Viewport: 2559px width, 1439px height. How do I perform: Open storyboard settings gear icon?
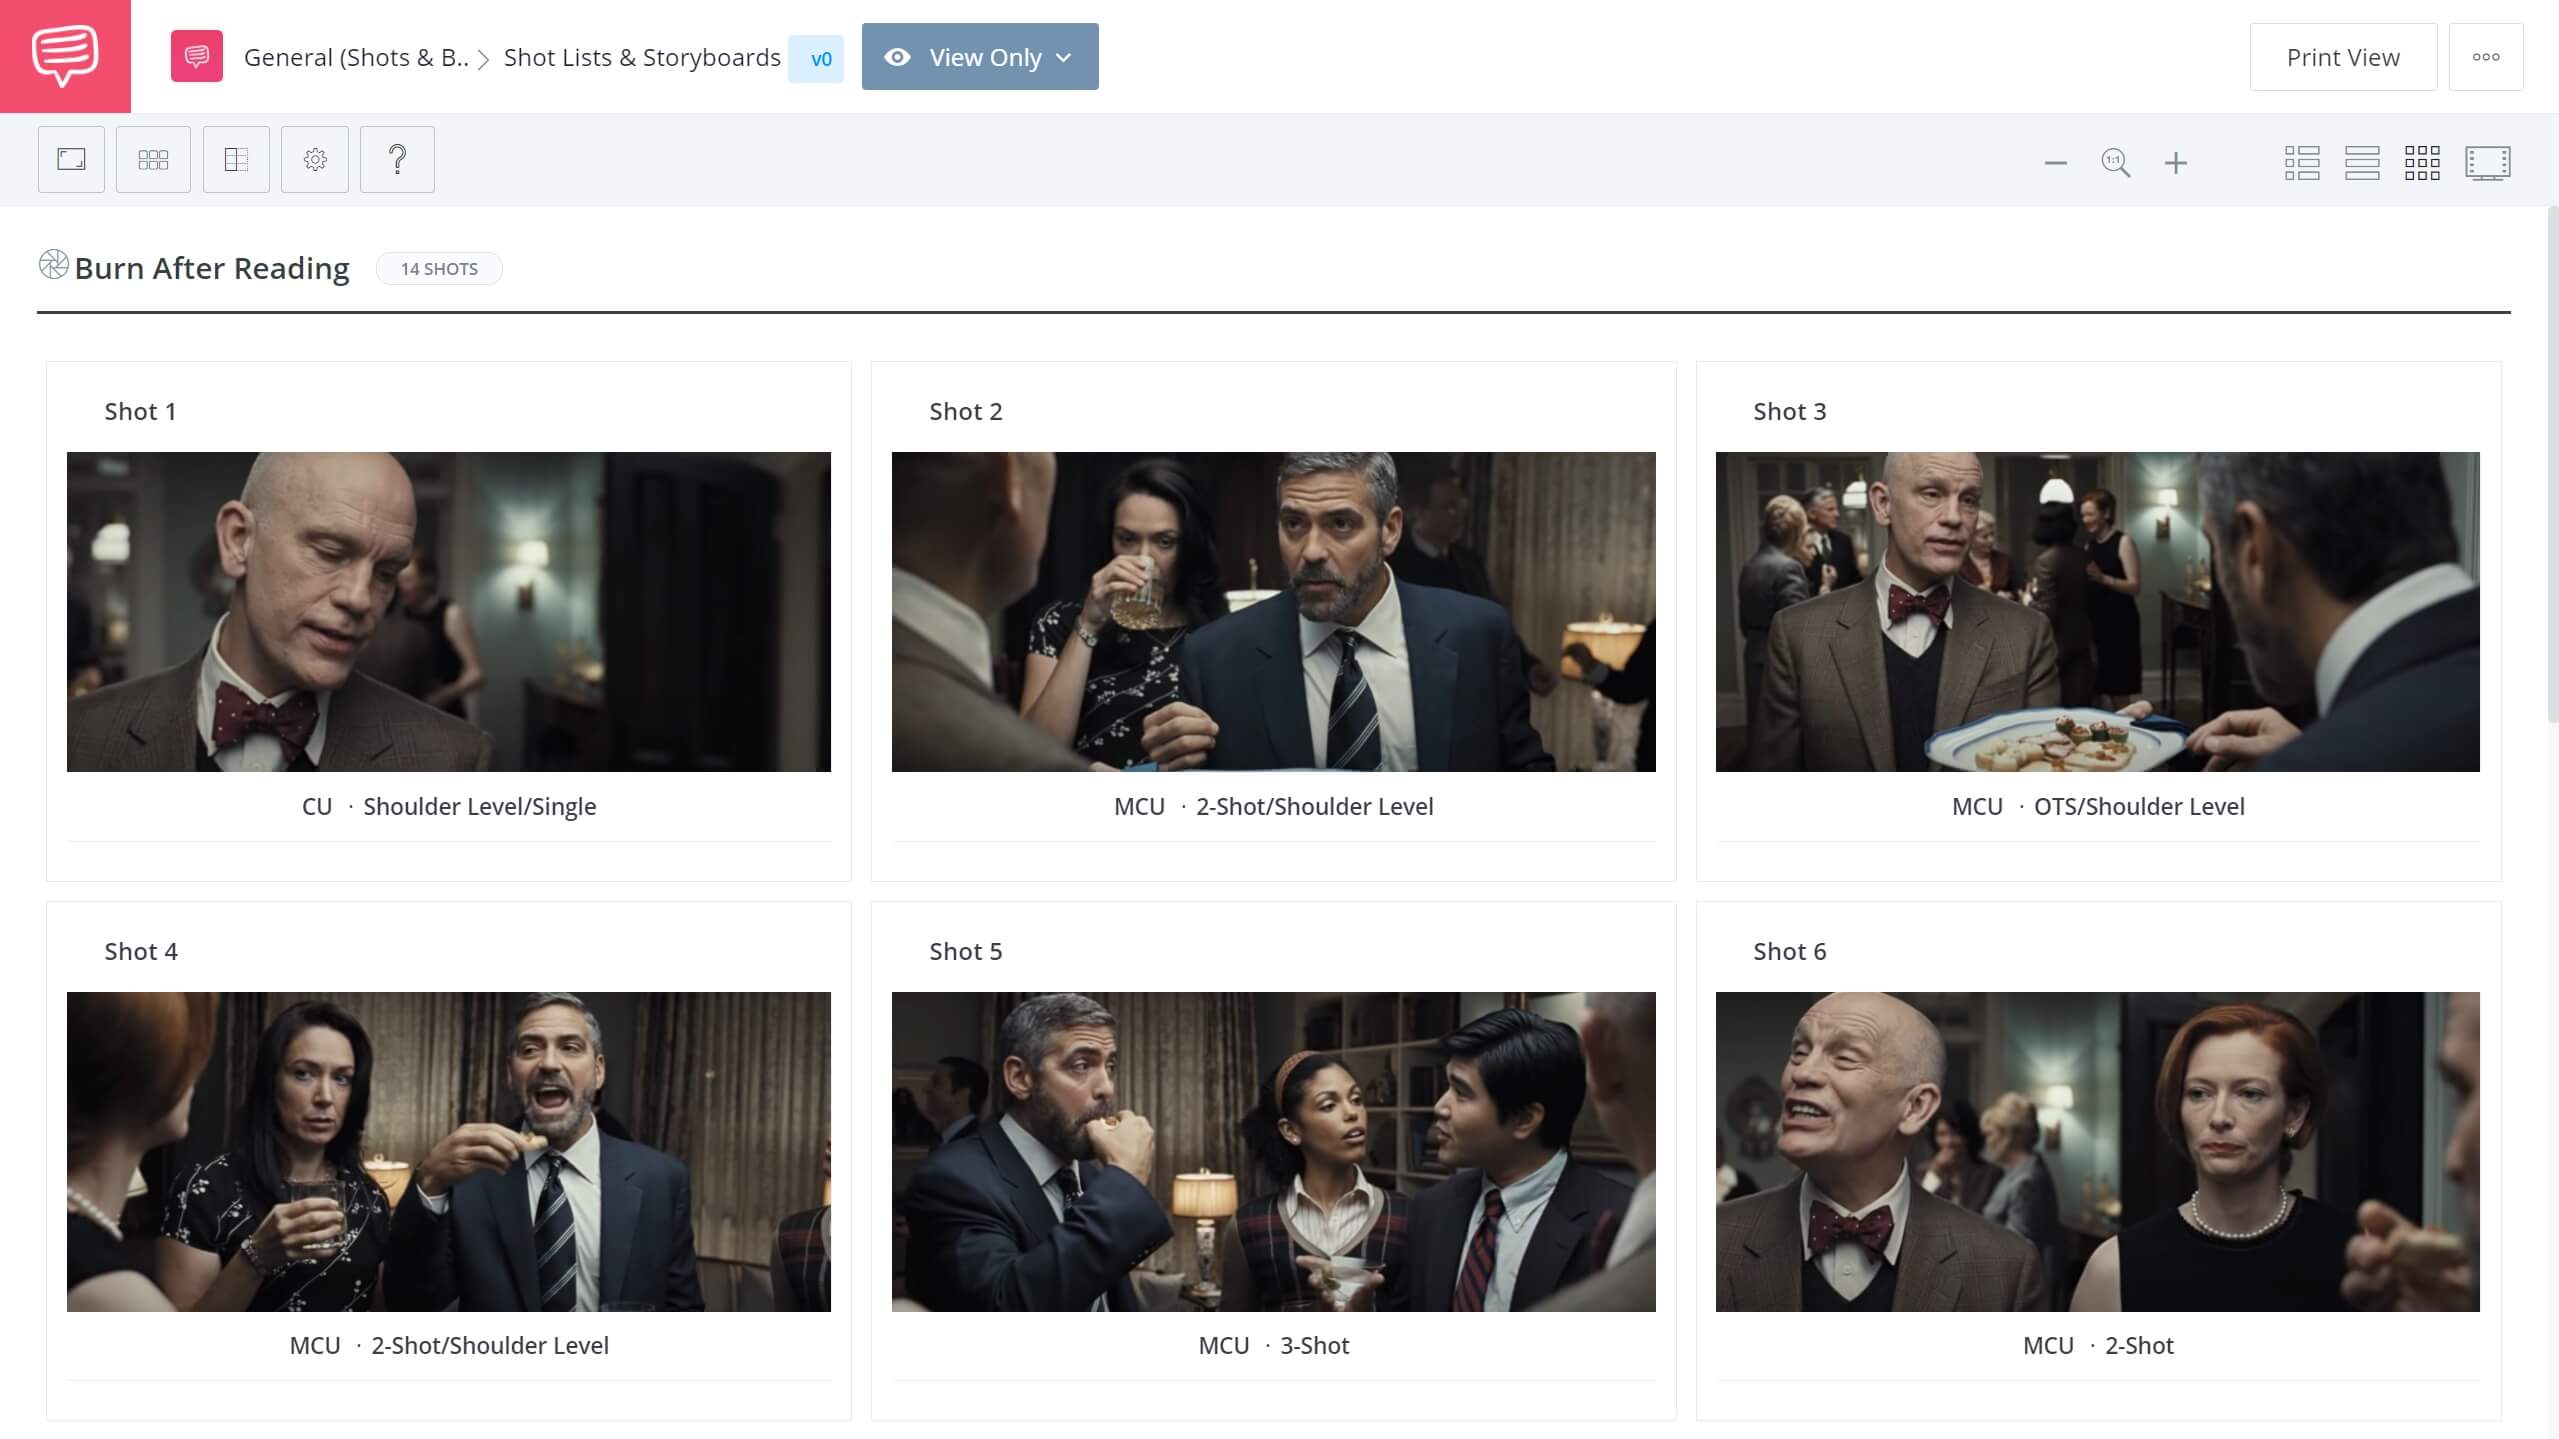pyautogui.click(x=315, y=159)
